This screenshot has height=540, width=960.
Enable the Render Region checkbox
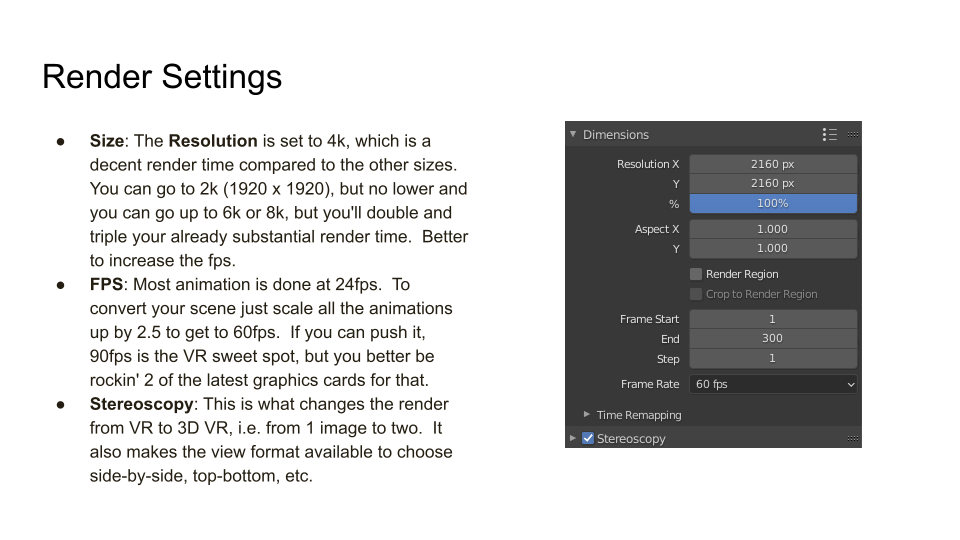(696, 274)
